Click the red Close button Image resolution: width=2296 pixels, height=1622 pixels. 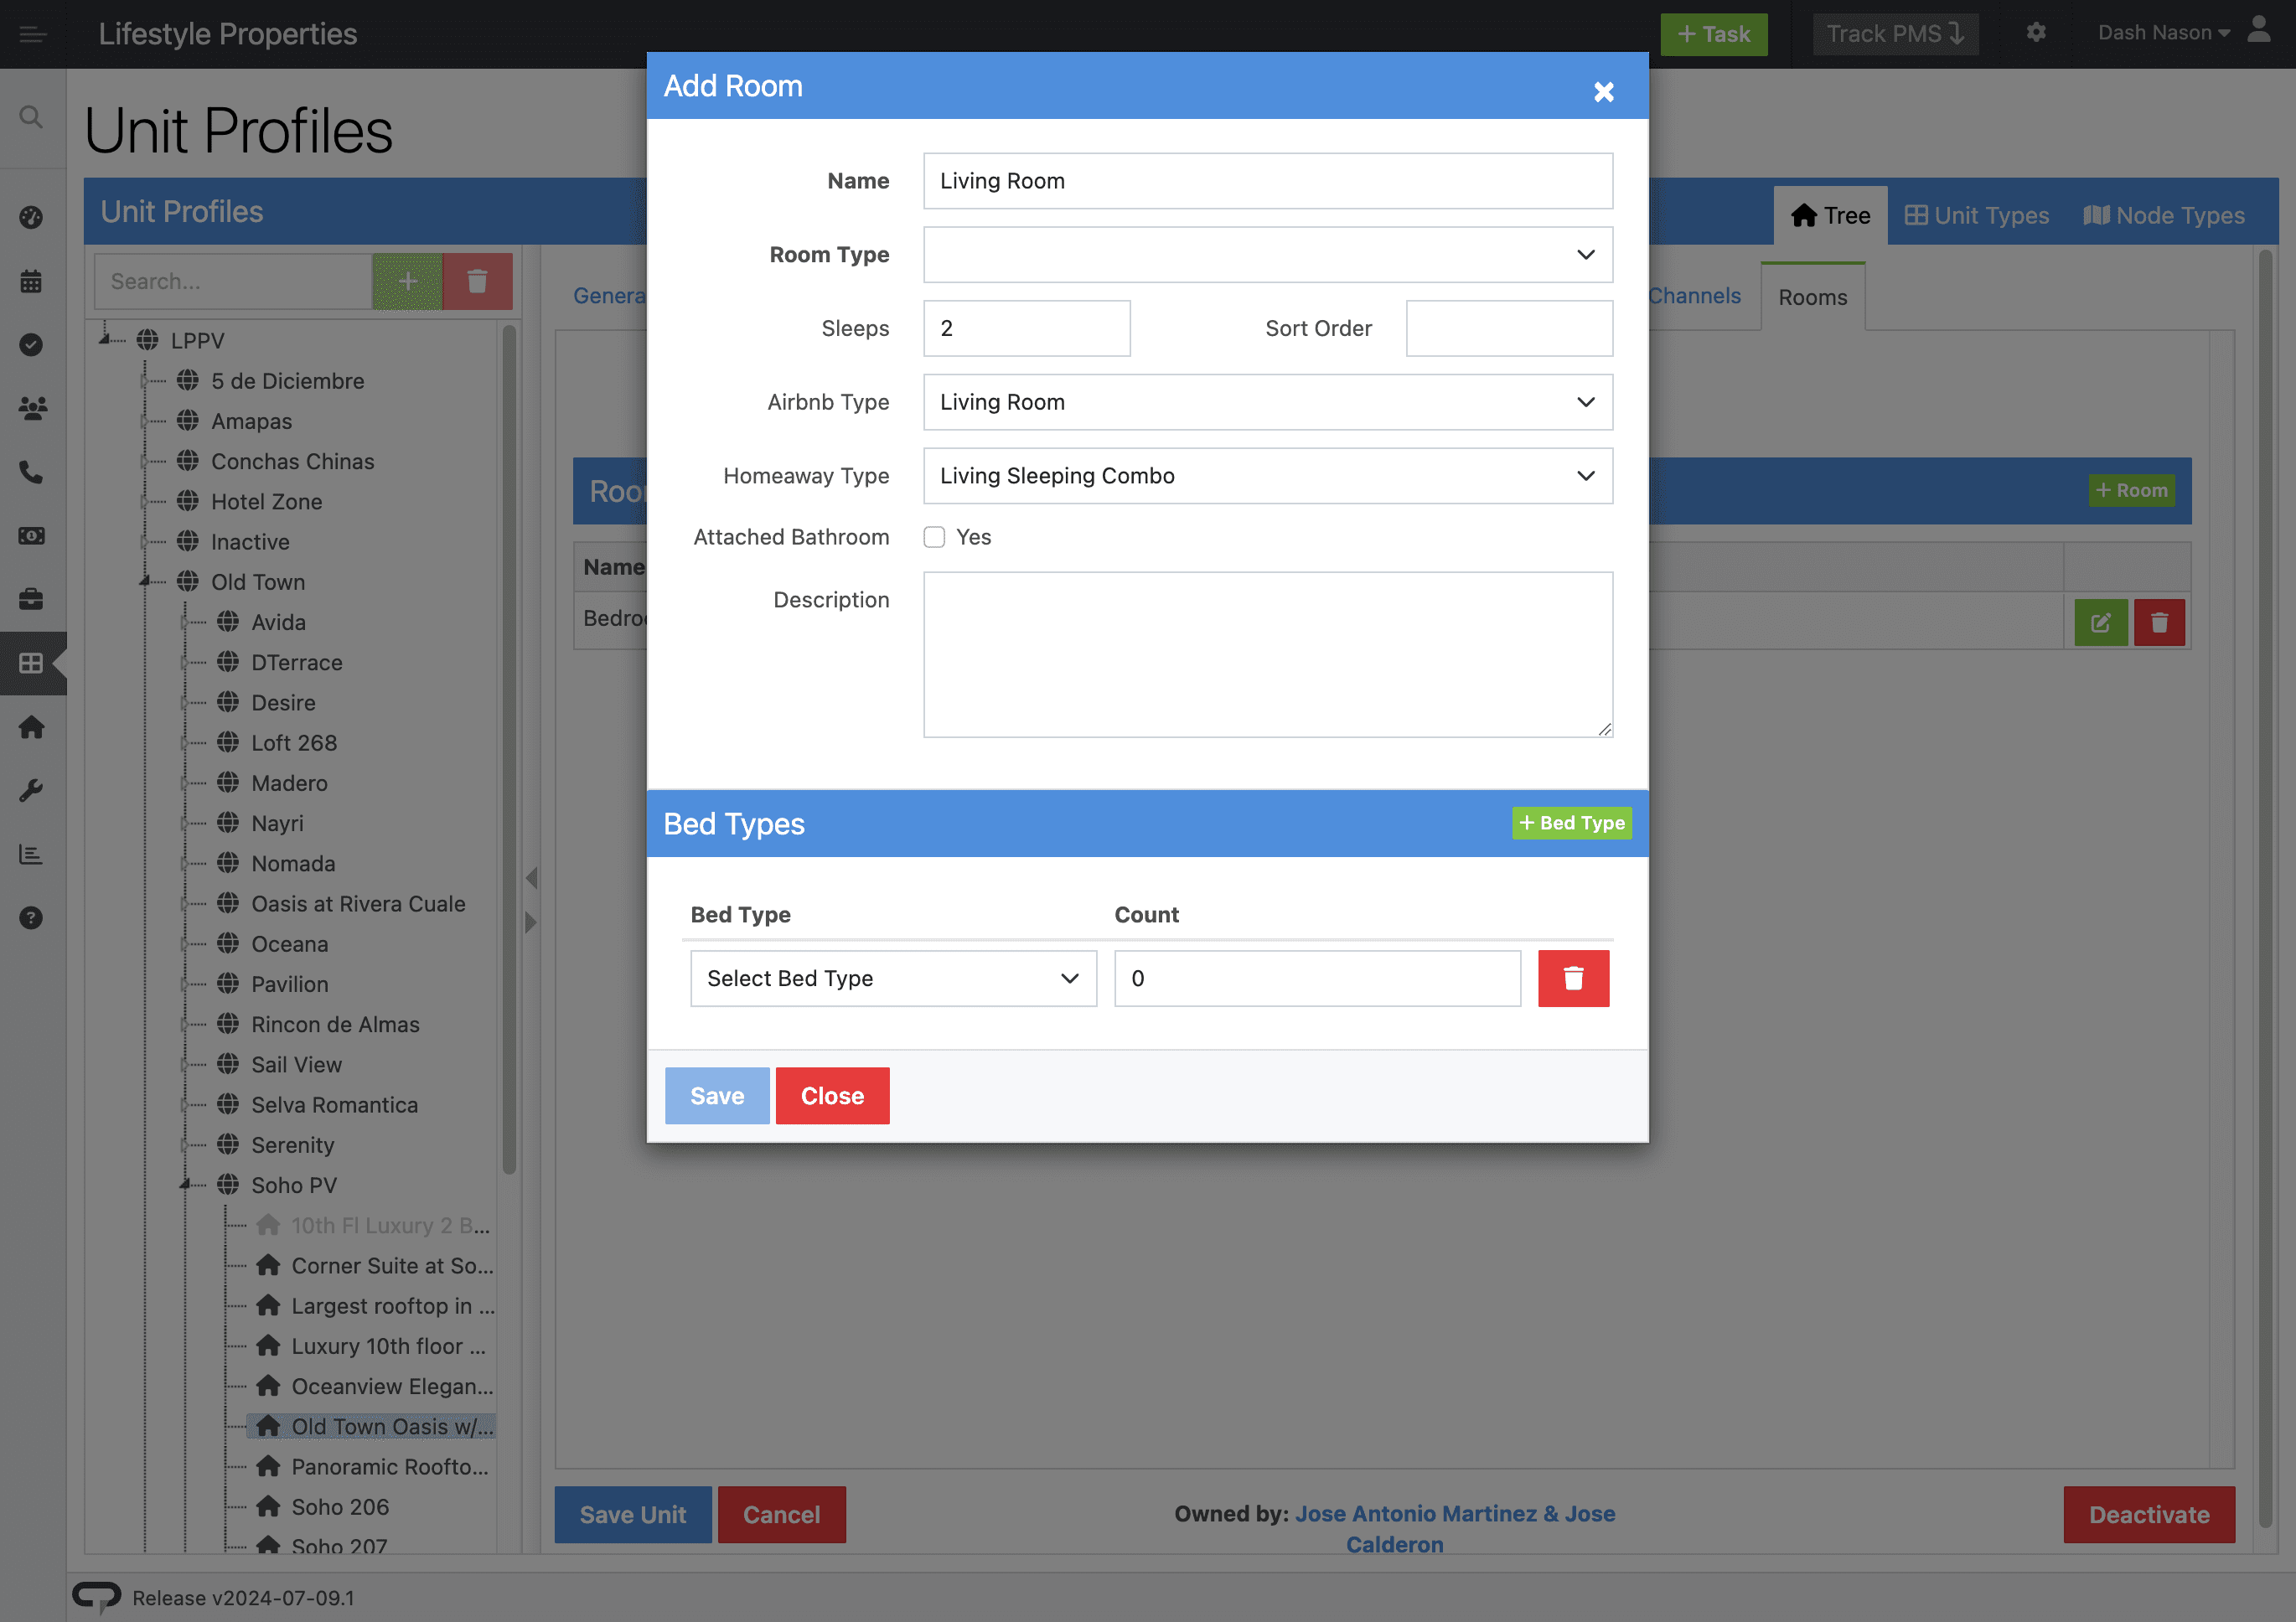(832, 1096)
